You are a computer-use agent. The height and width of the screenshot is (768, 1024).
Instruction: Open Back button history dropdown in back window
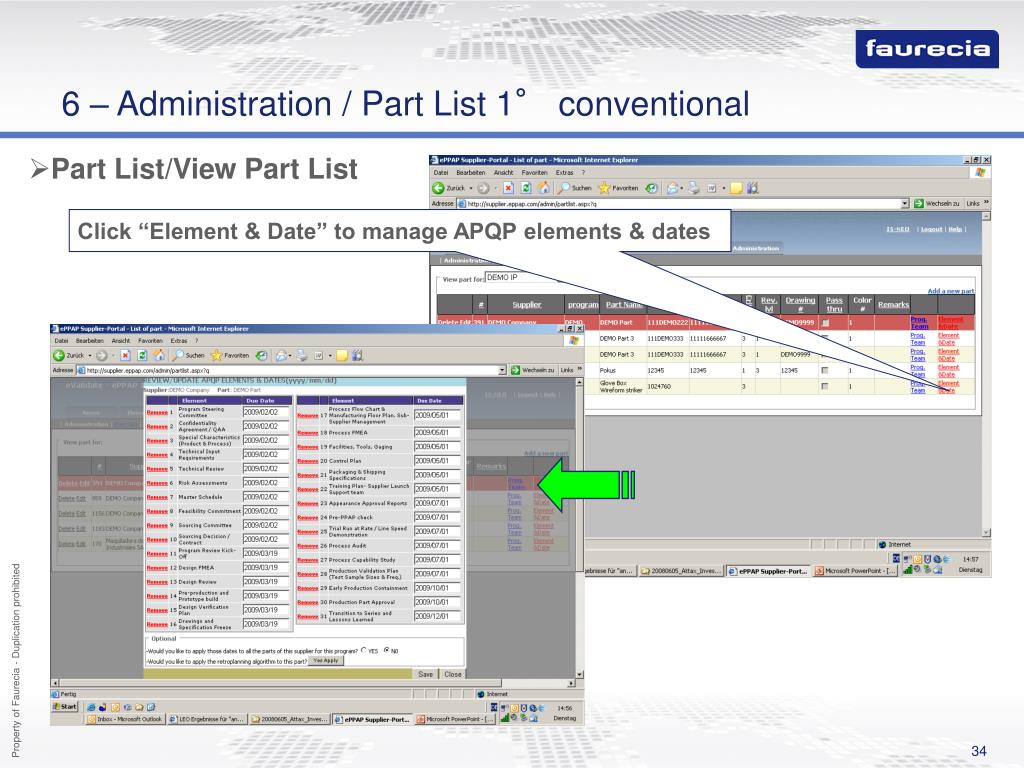[471, 189]
